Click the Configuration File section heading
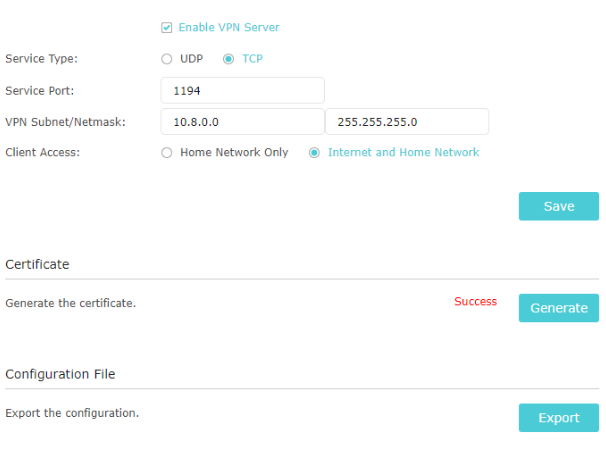 (x=60, y=374)
